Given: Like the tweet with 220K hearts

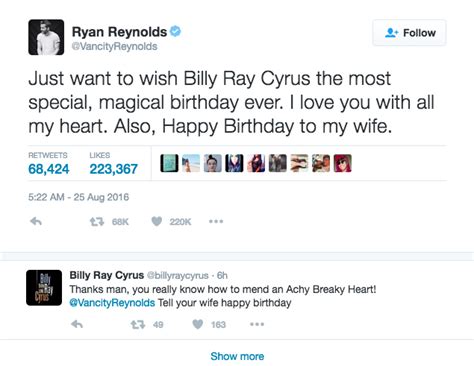Looking at the screenshot, I should click(x=157, y=221).
